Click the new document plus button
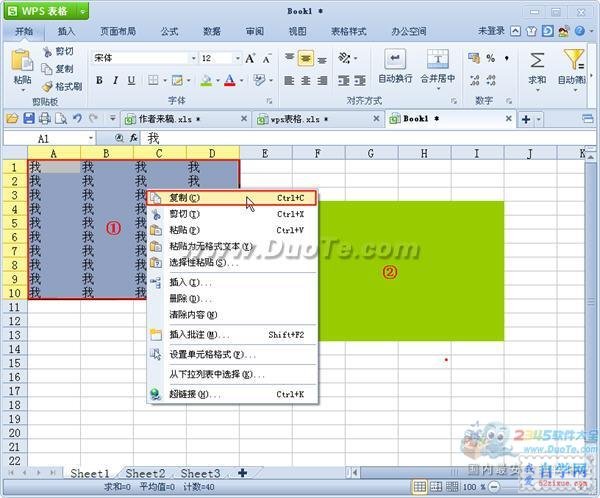The image size is (600, 498). click(526, 119)
